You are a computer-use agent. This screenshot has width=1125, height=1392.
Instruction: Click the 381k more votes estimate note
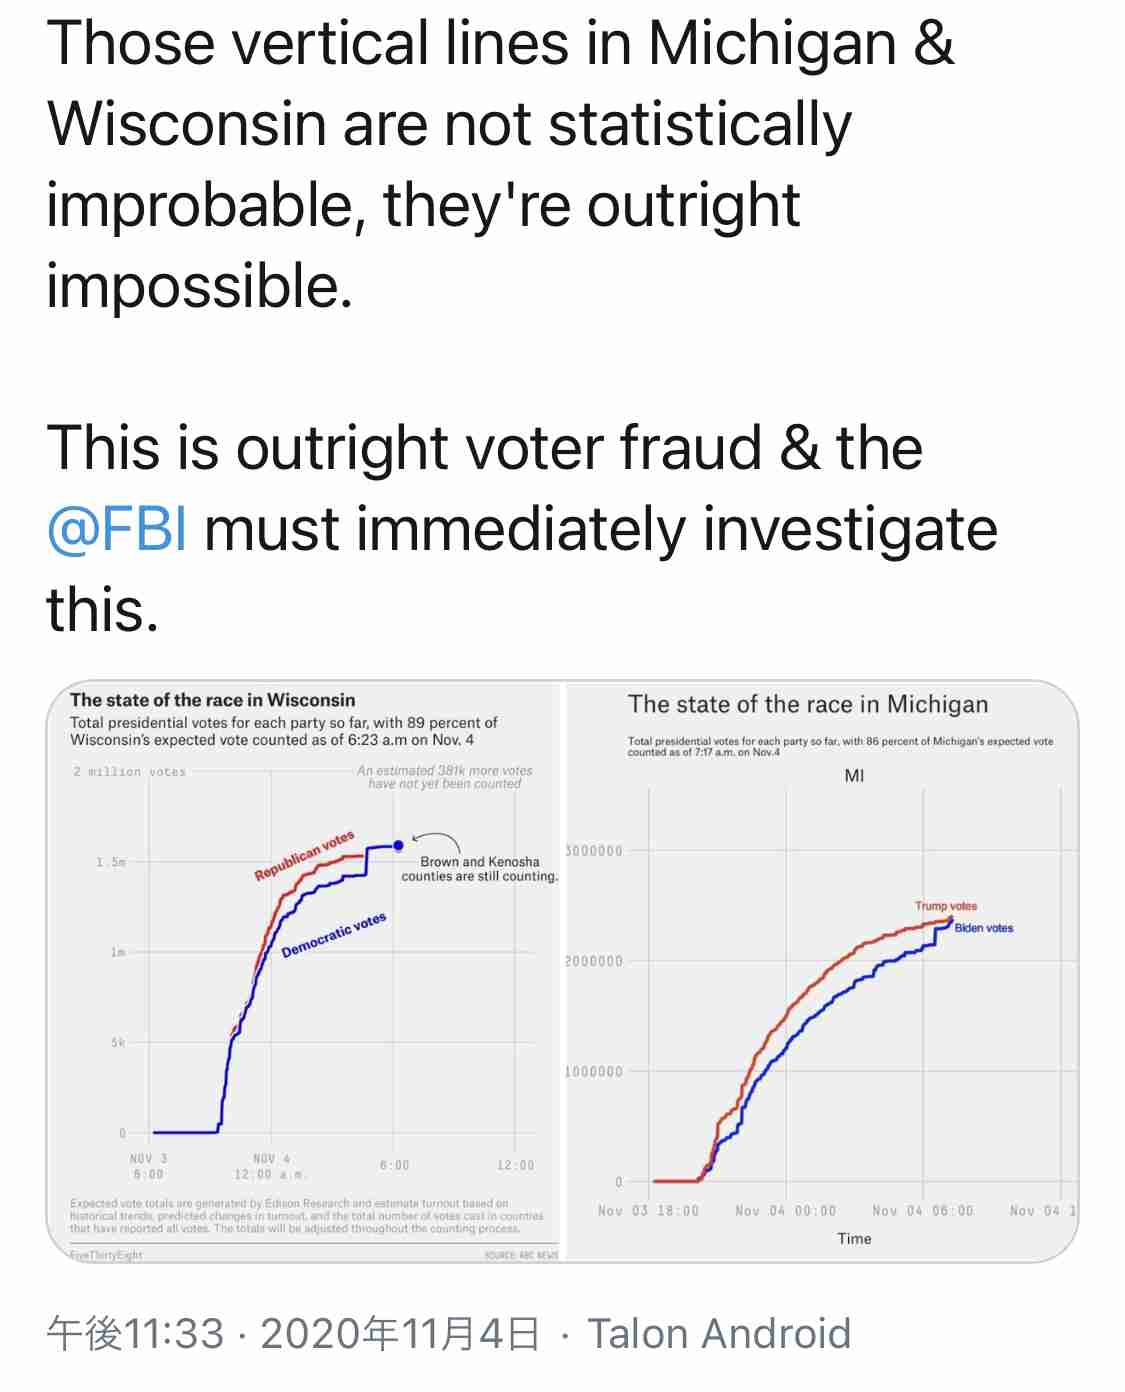pyautogui.click(x=445, y=777)
